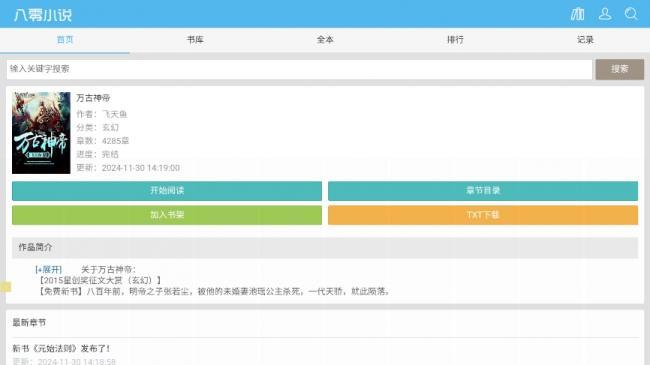Open the 万古神帝 book cover thumbnail

[x=41, y=133]
